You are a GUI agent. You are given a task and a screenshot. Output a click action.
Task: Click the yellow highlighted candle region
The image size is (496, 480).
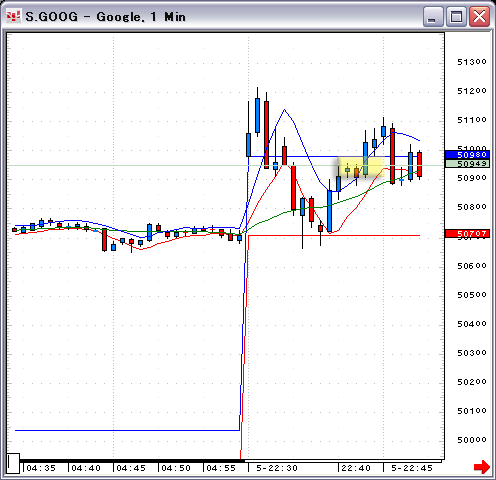(361, 168)
